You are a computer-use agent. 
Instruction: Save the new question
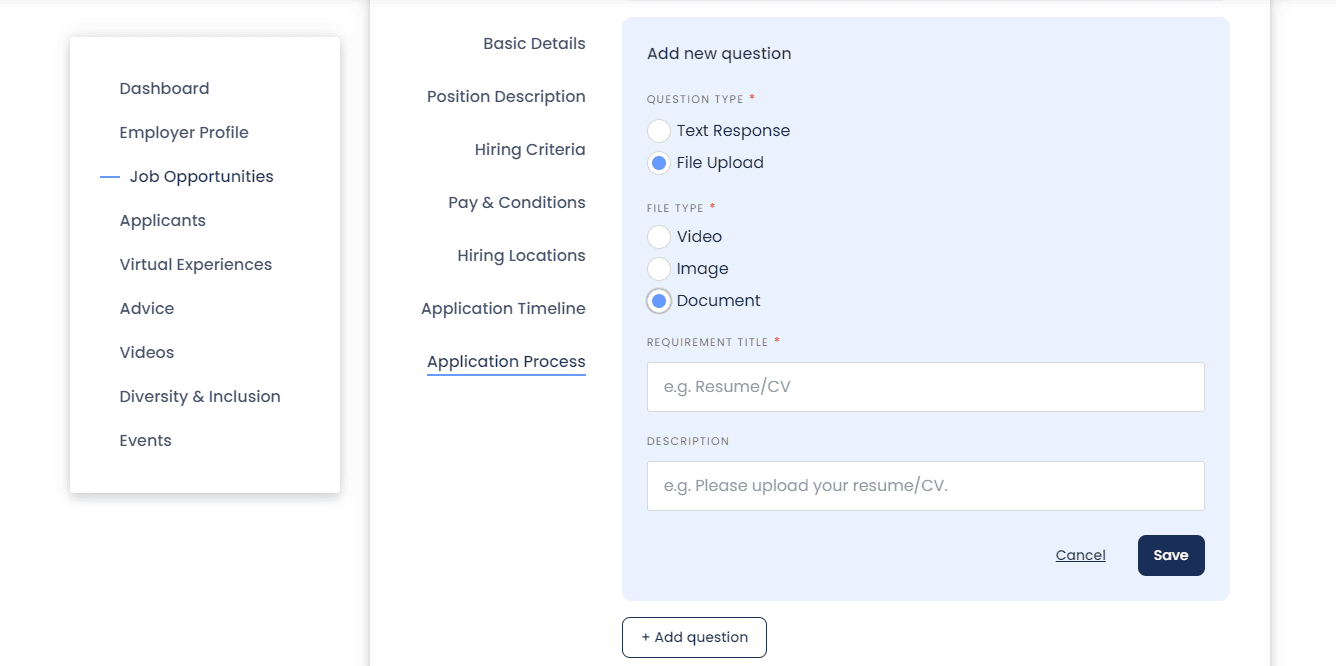1170,556
